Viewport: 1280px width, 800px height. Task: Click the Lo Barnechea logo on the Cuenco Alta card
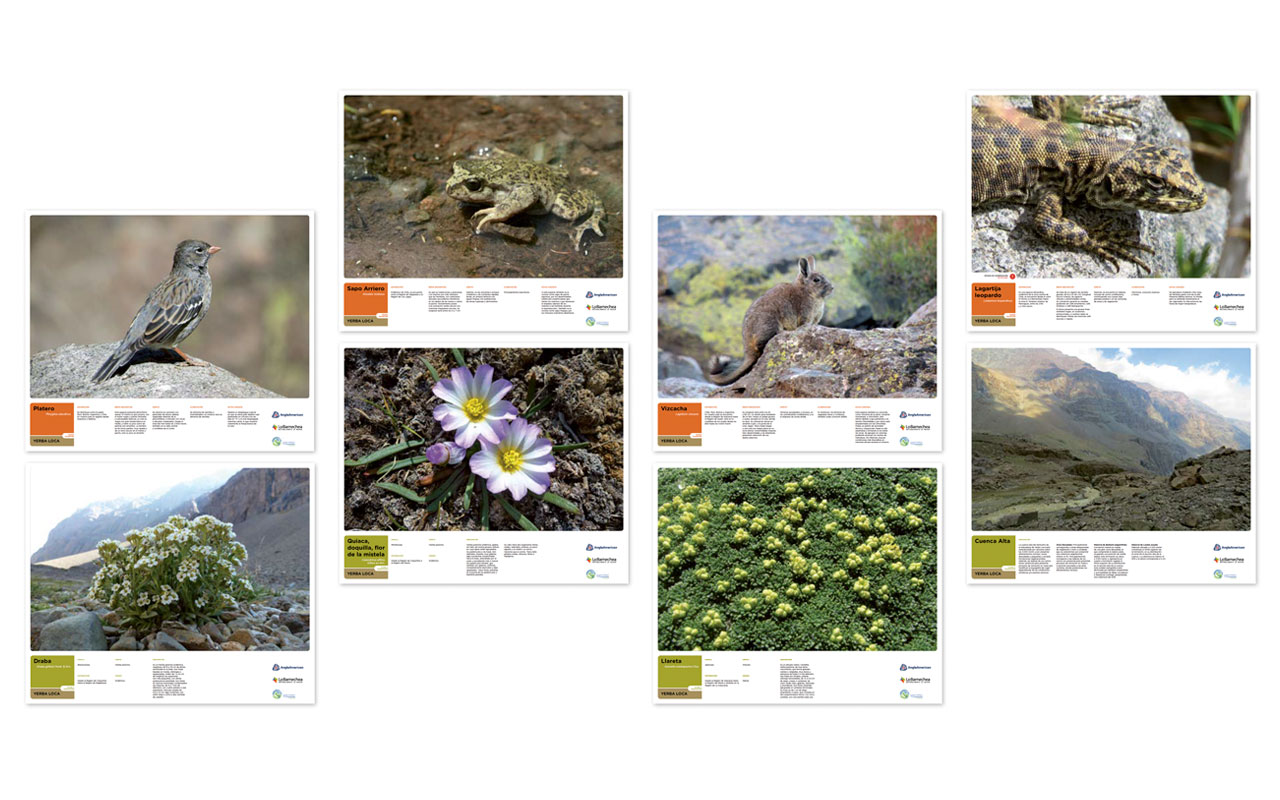[1229, 560]
